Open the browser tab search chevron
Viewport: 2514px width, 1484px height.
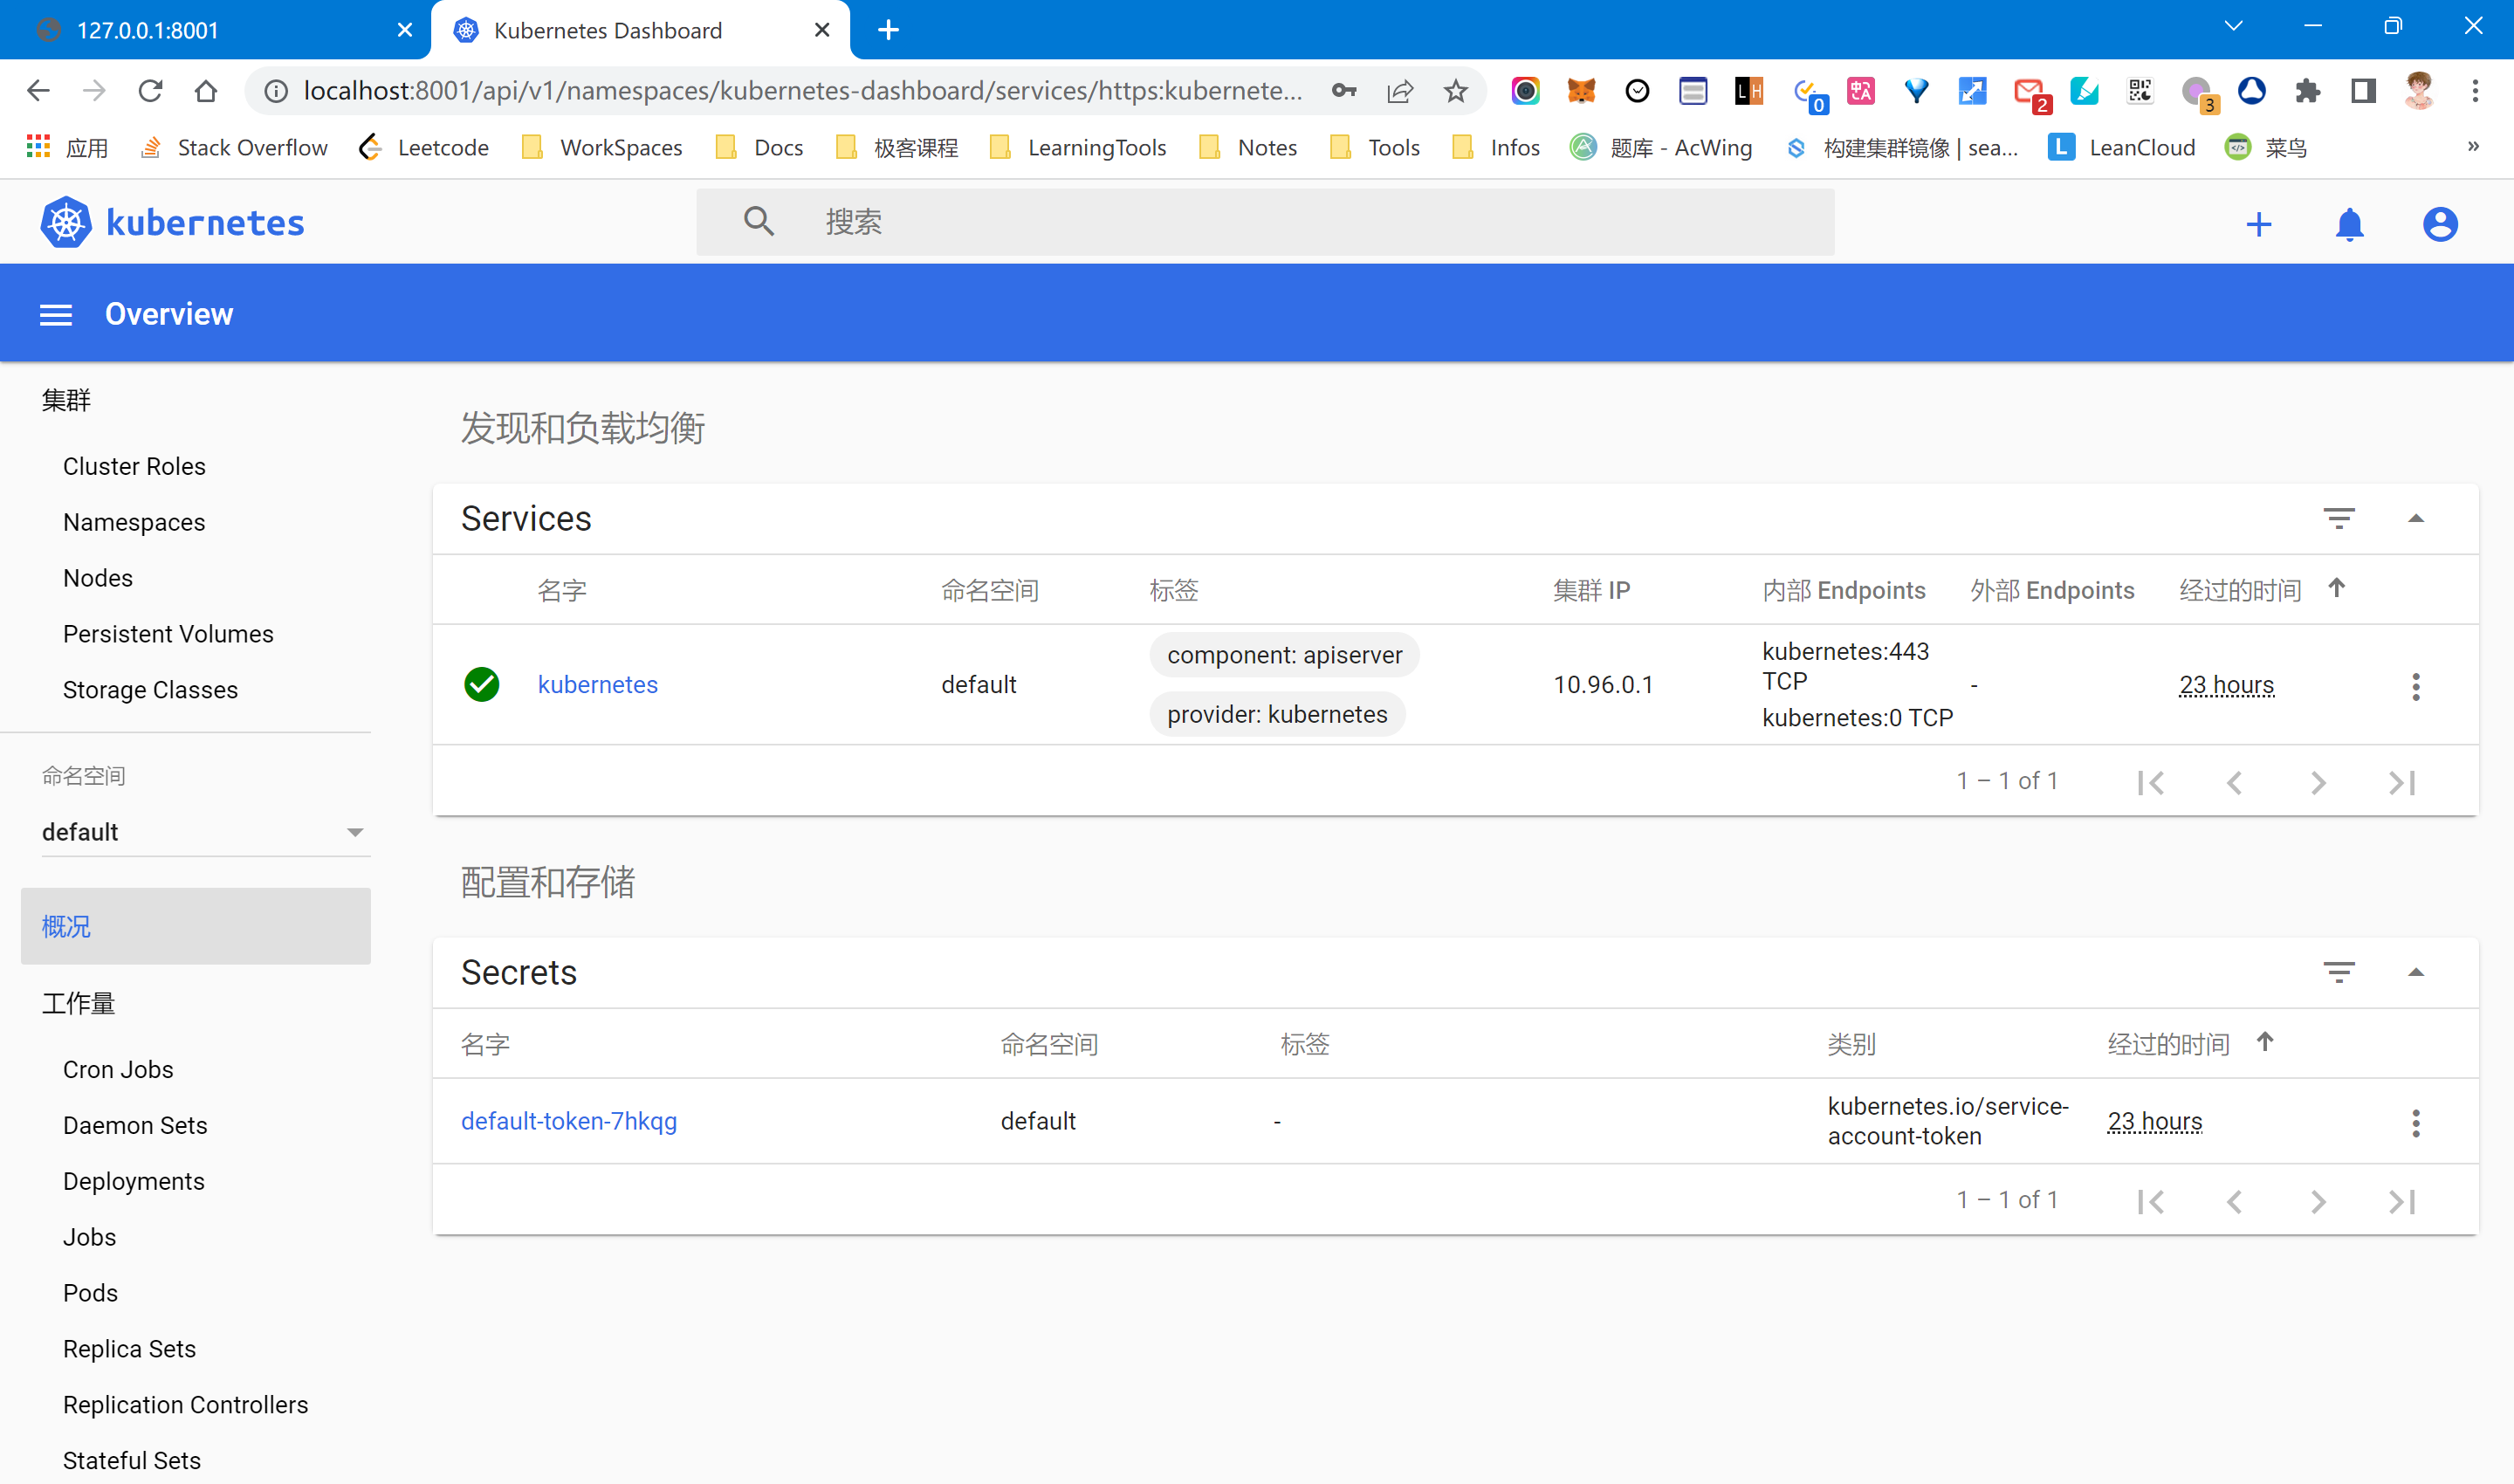coord(2233,28)
